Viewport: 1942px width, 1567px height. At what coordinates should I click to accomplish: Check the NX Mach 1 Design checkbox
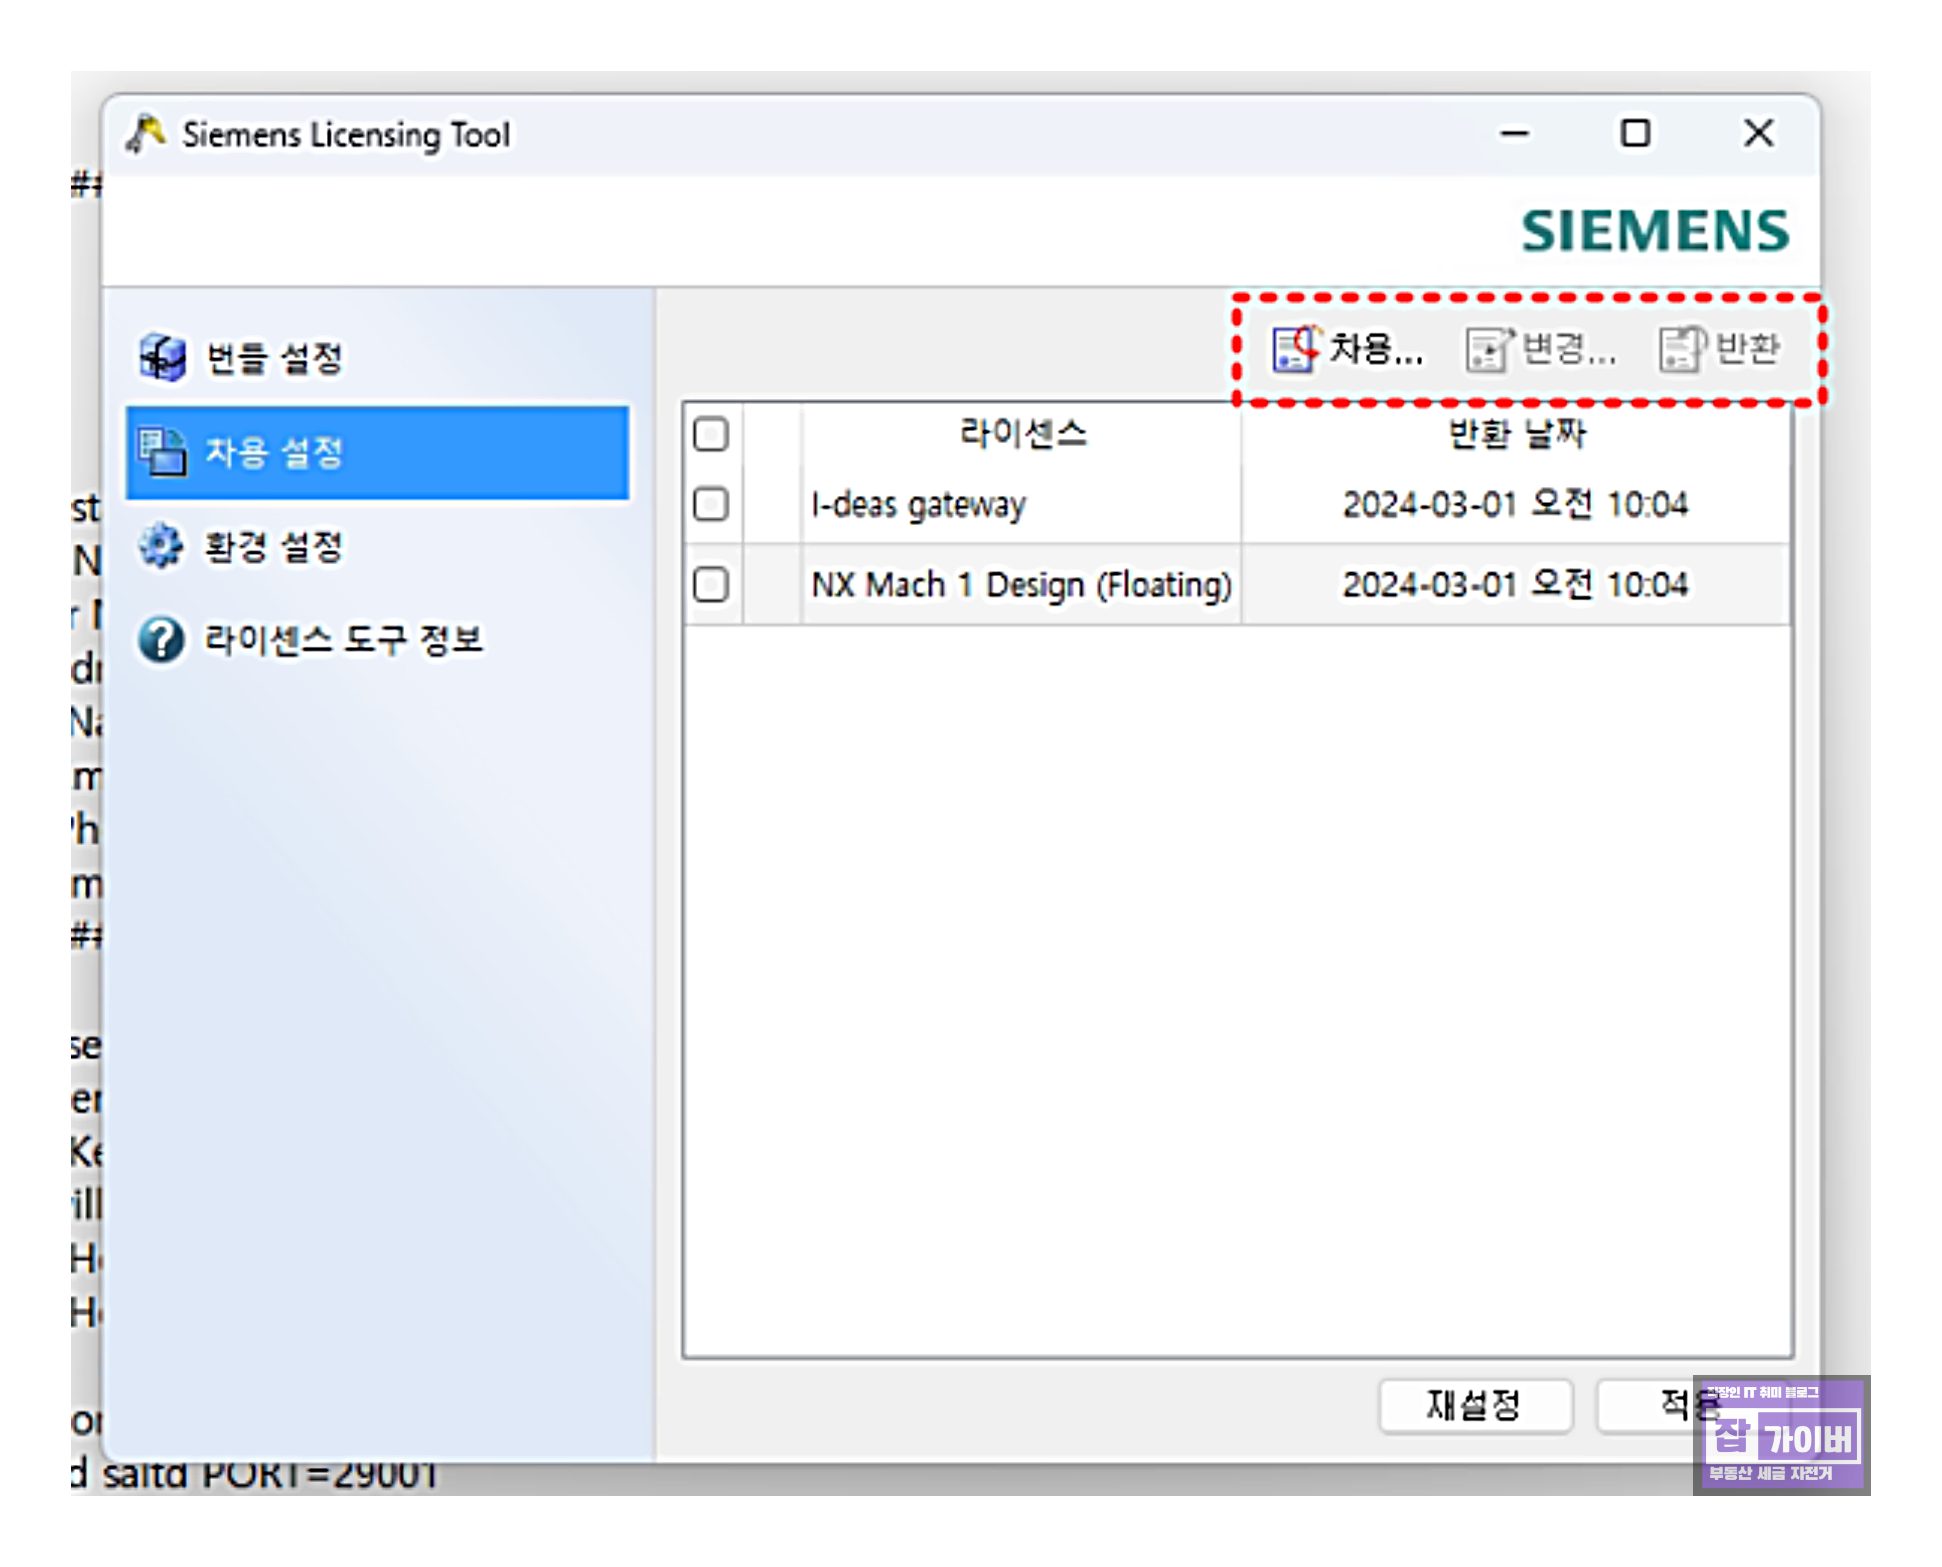[x=711, y=584]
